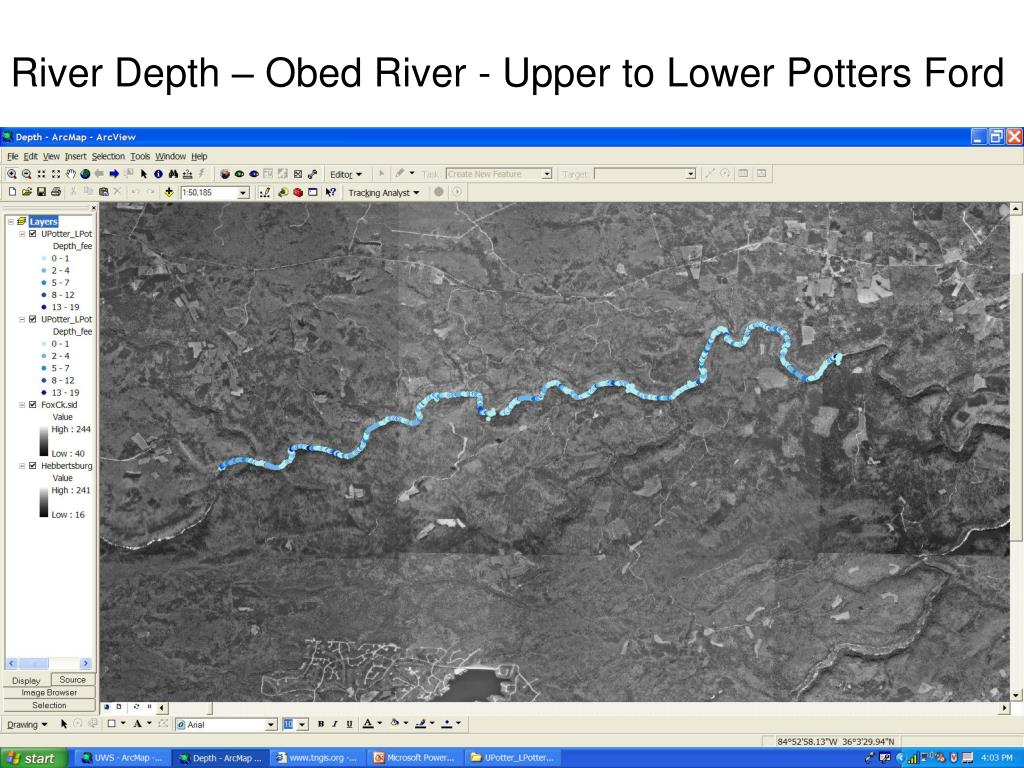This screenshot has height=768, width=1024.
Task: Zoom to Full Extent globe icon
Action: pyautogui.click(x=85, y=174)
